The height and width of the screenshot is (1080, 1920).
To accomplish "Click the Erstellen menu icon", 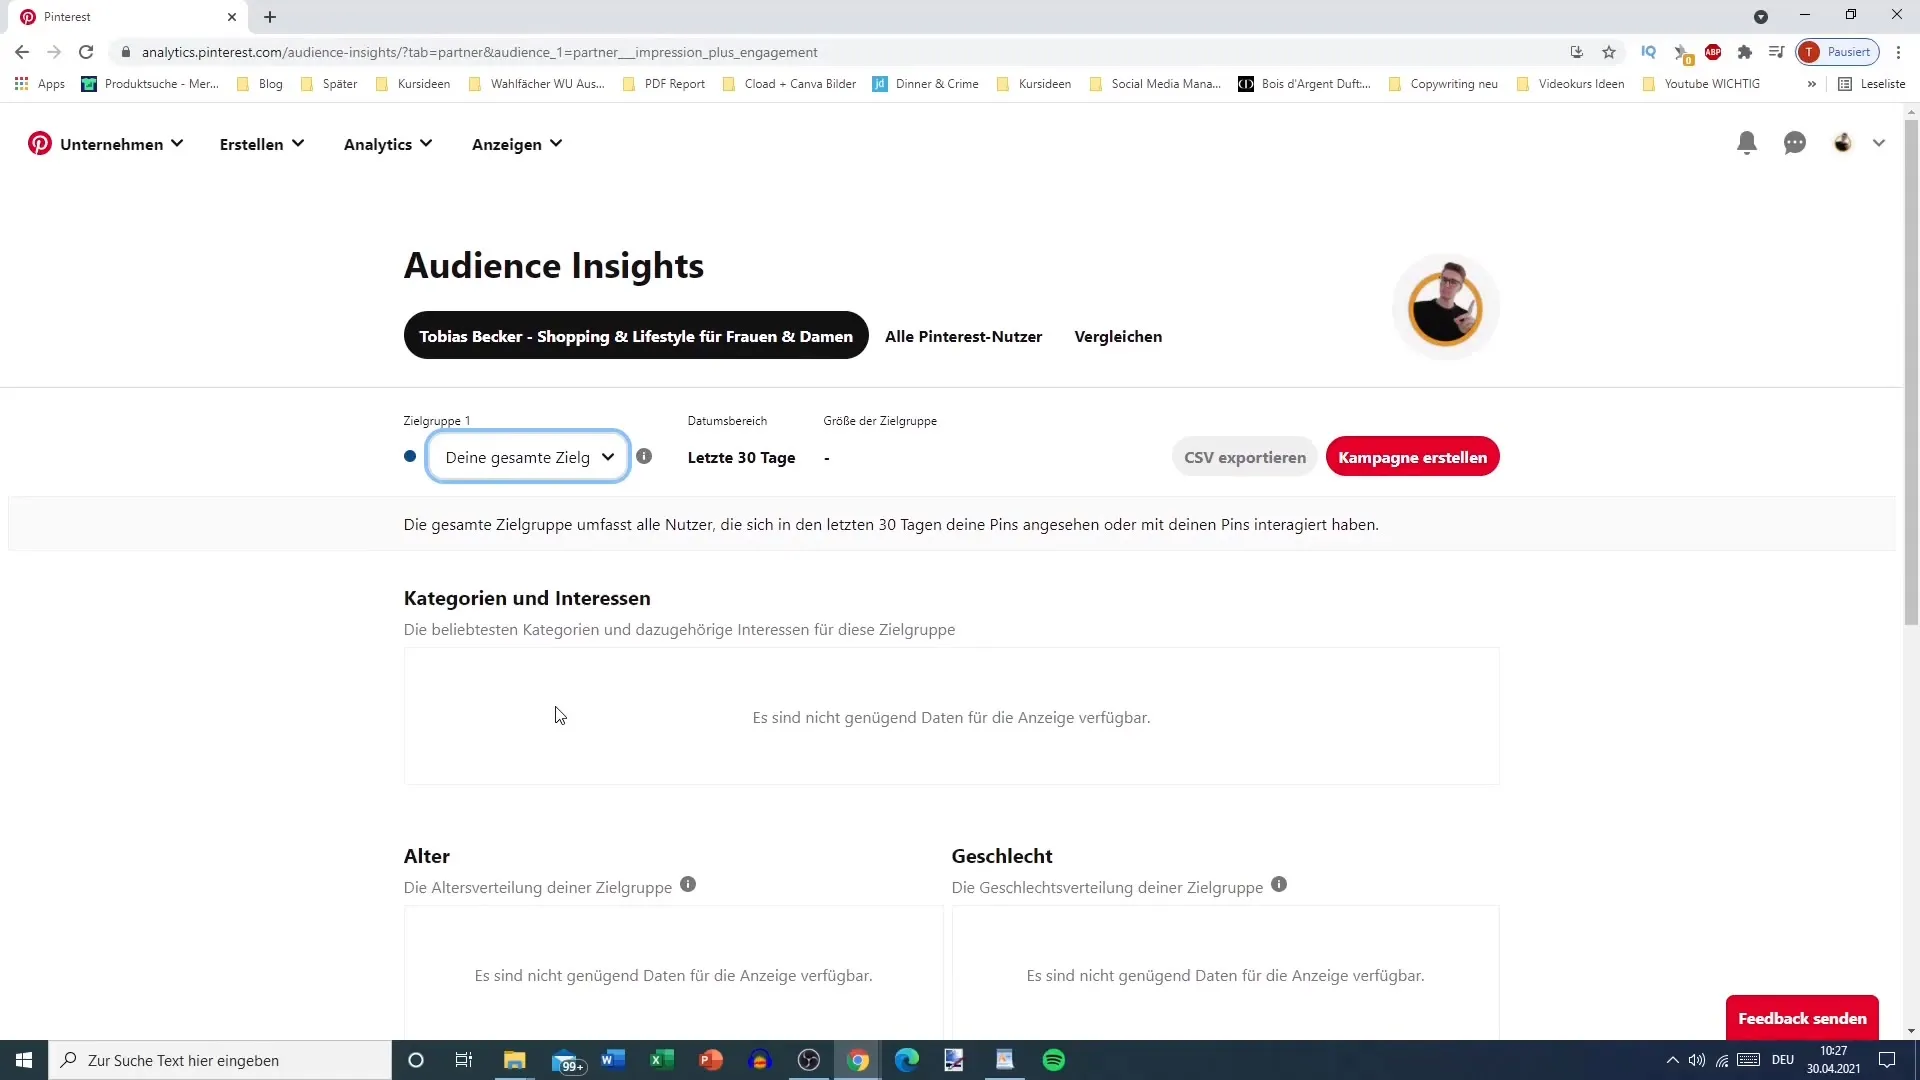I will [261, 144].
